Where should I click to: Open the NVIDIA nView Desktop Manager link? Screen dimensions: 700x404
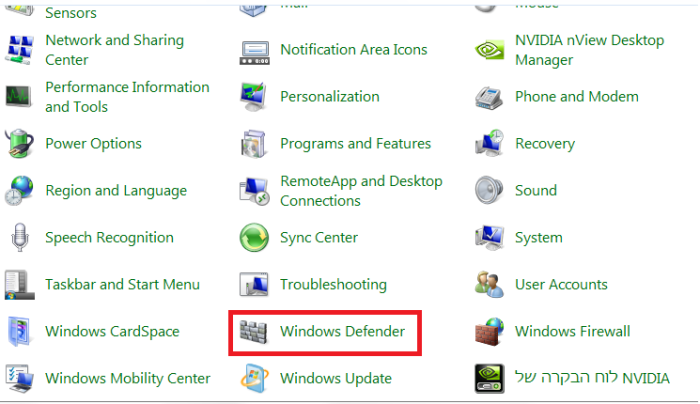click(x=589, y=50)
